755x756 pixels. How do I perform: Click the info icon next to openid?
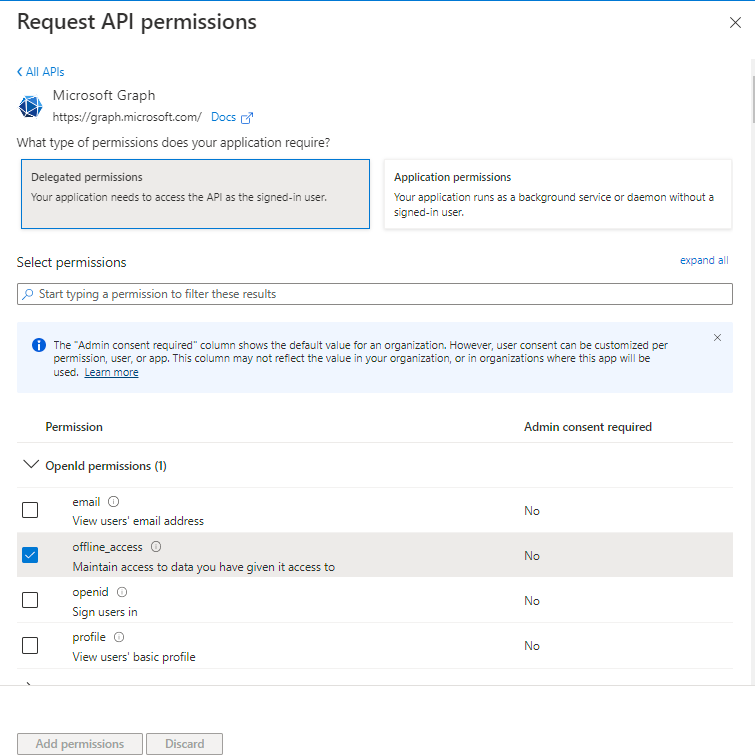click(122, 592)
